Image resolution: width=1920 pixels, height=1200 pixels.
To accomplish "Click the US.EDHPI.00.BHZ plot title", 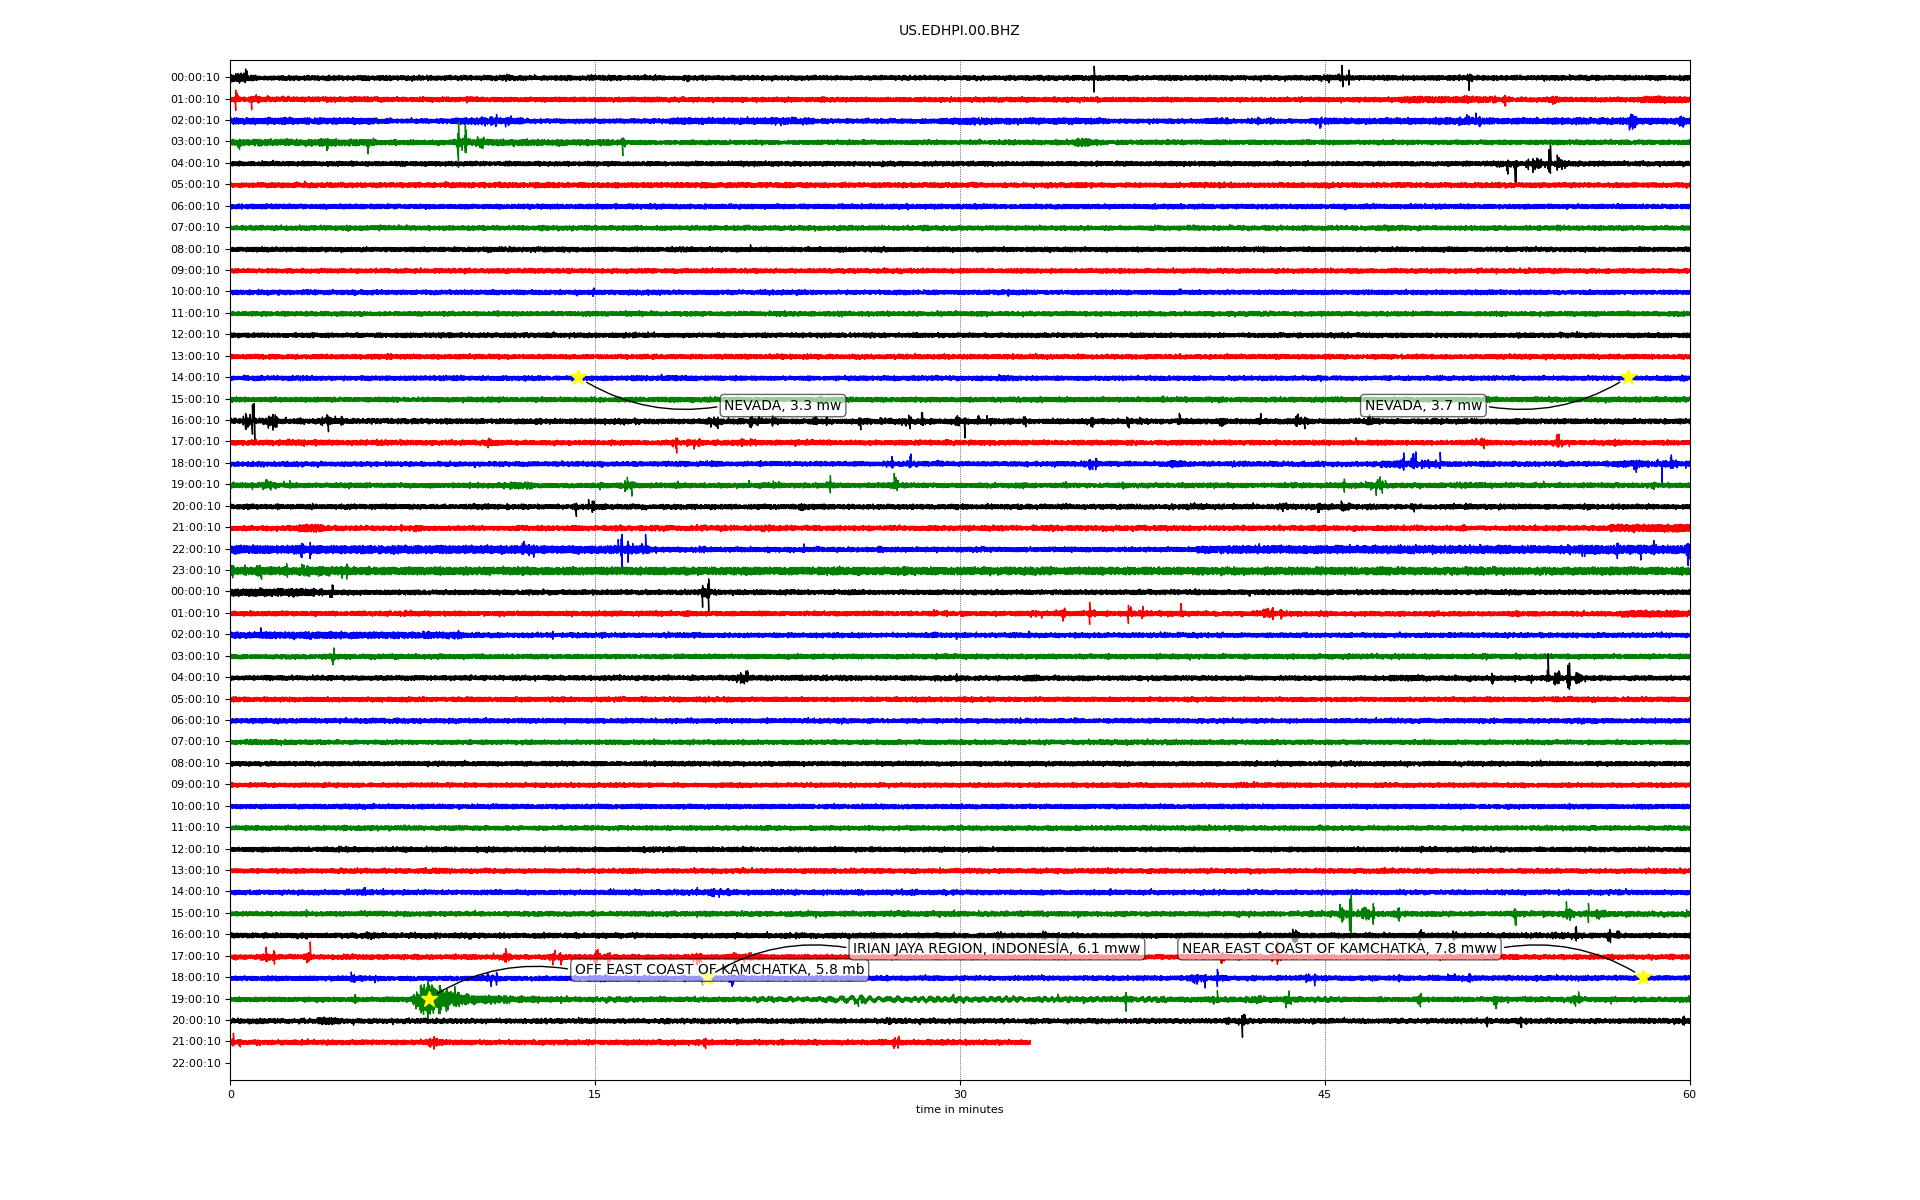I will [959, 31].
